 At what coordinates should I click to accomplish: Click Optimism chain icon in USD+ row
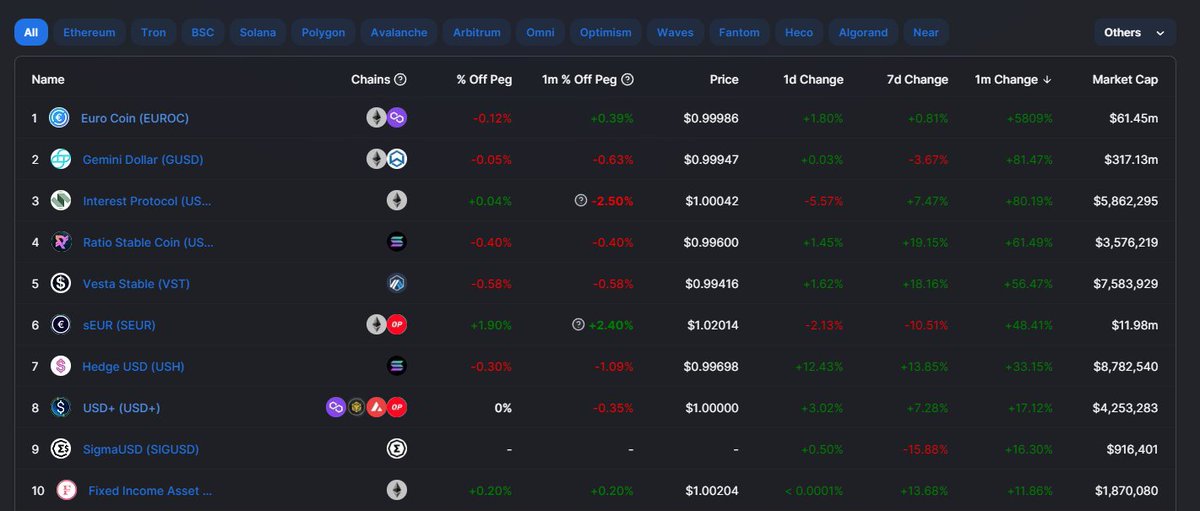tap(397, 407)
